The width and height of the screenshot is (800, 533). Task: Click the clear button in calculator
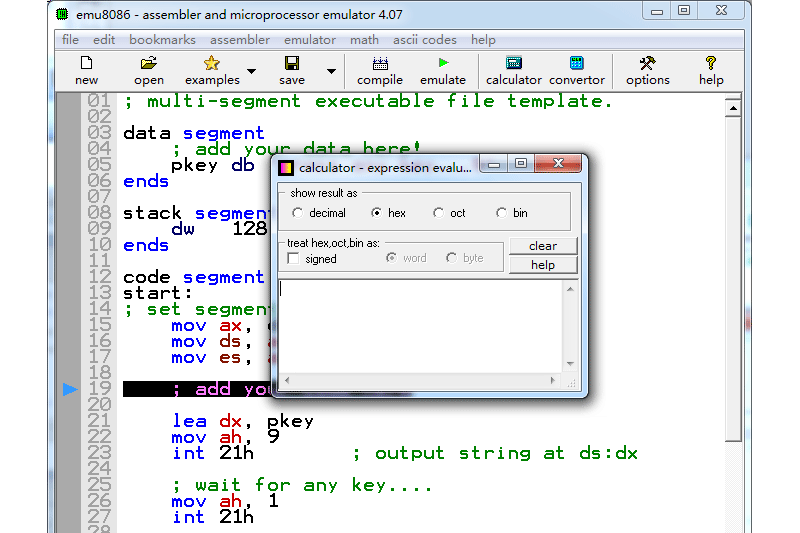(x=543, y=246)
